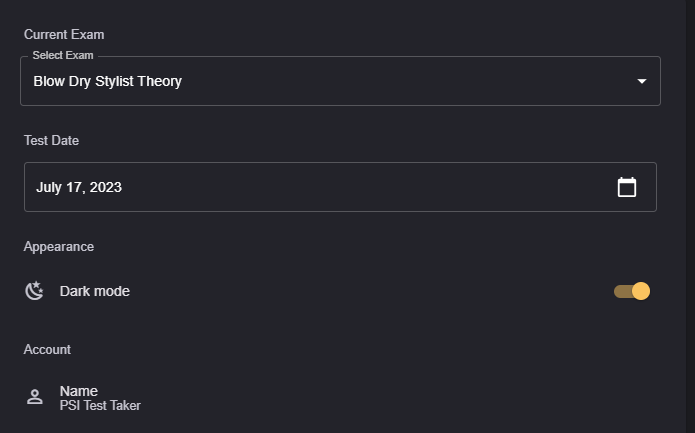This screenshot has height=433, width=695.
Task: Click the PSI Test Taker name text
Action: [x=100, y=406]
